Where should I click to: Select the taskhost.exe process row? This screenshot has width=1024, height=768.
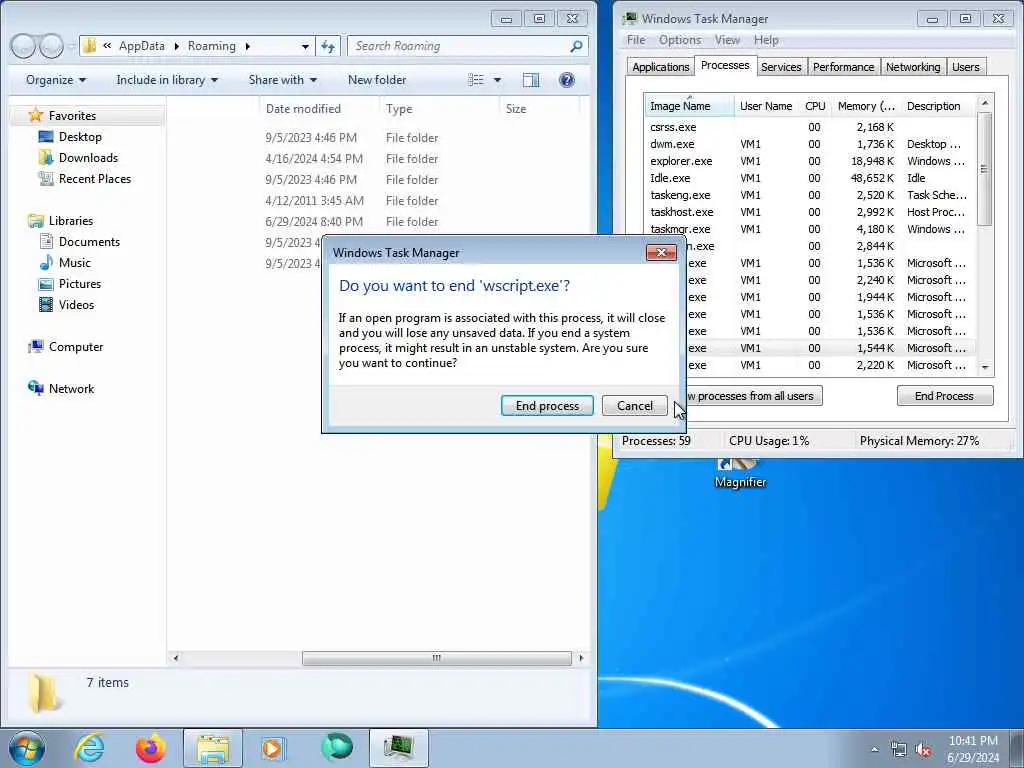(x=810, y=212)
